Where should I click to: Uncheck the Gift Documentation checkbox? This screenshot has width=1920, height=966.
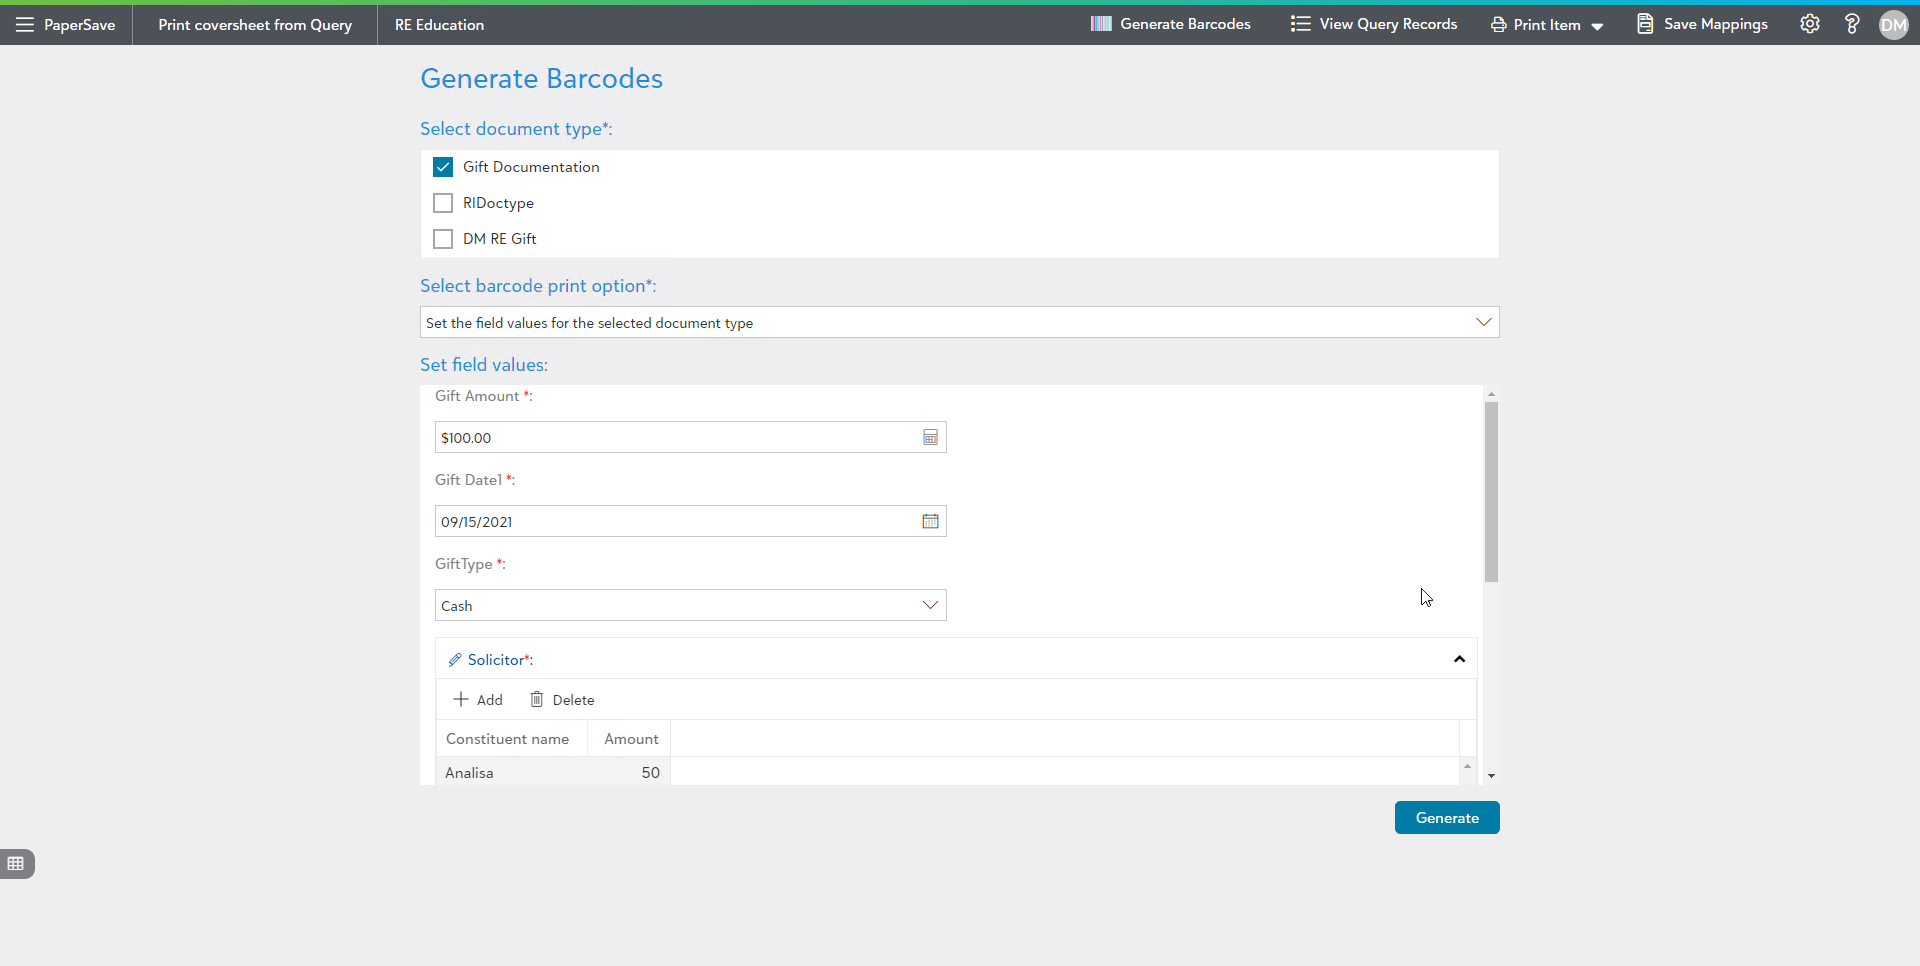443,167
